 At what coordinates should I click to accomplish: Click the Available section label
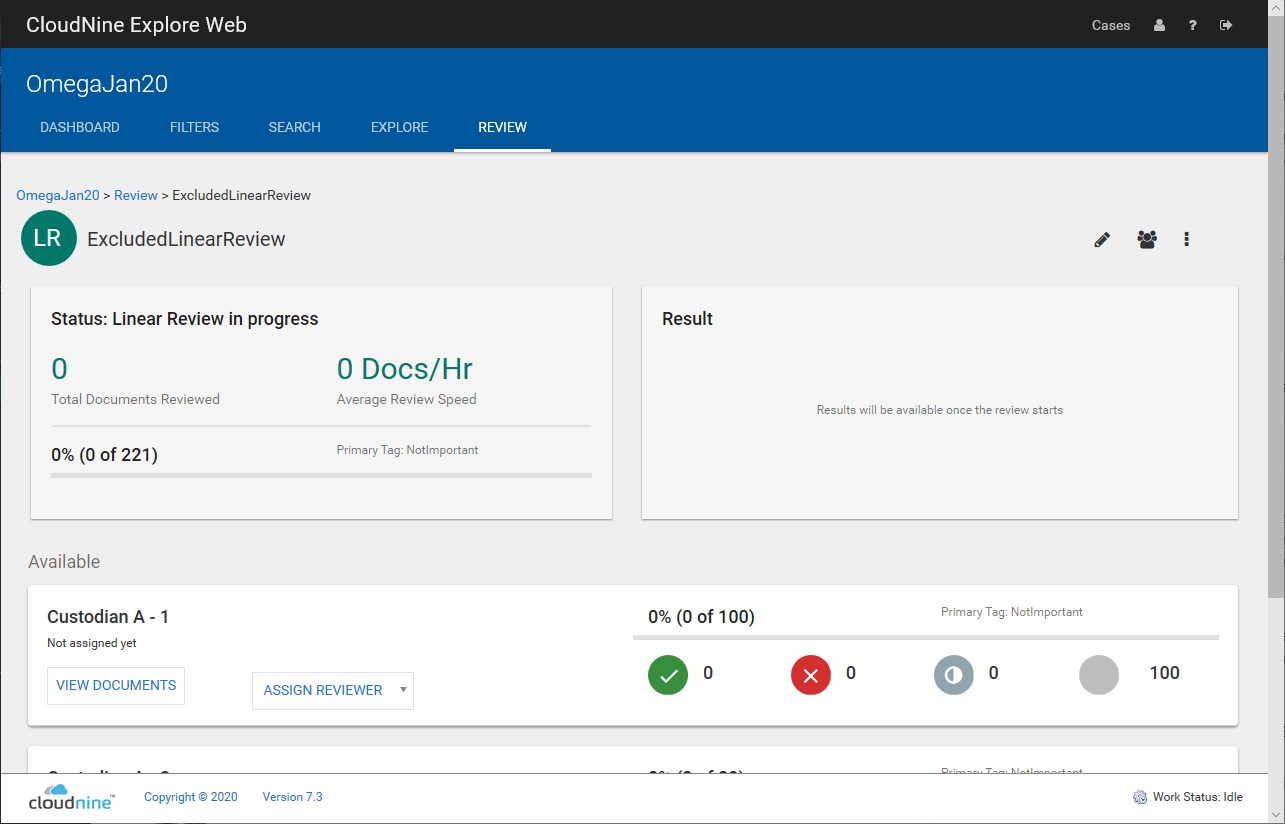point(64,562)
